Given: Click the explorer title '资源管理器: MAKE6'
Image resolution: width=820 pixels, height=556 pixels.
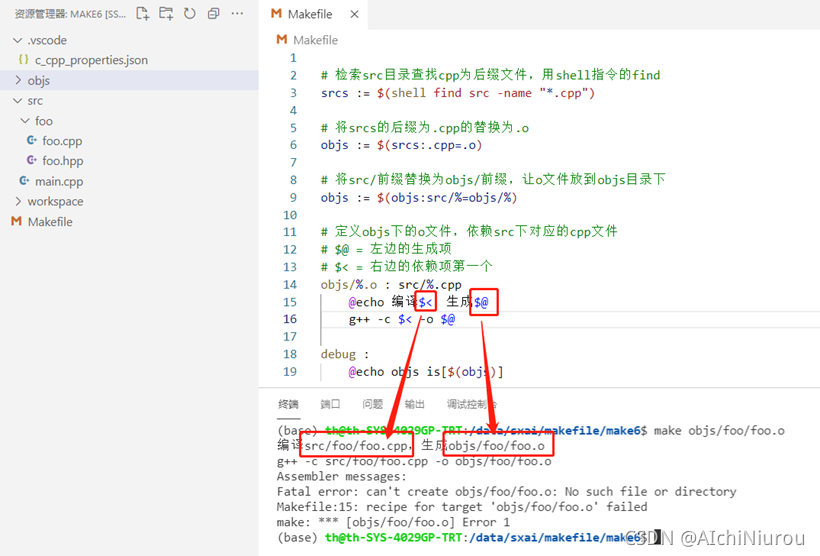Looking at the screenshot, I should (x=70, y=14).
